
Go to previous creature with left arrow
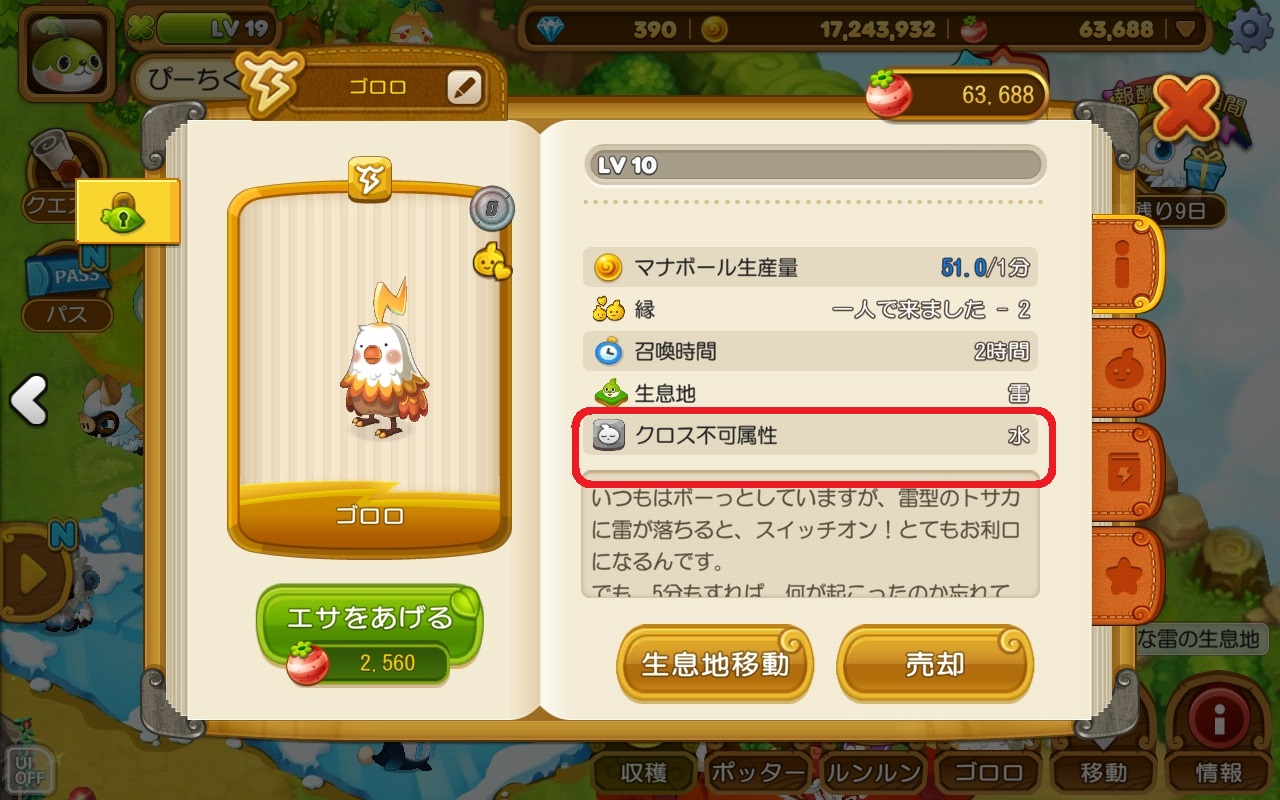pyautogui.click(x=29, y=402)
